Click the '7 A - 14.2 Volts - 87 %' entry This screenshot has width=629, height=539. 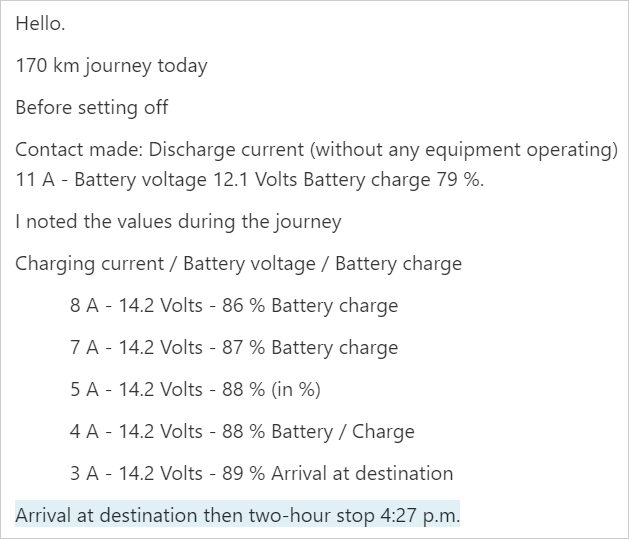point(234,347)
